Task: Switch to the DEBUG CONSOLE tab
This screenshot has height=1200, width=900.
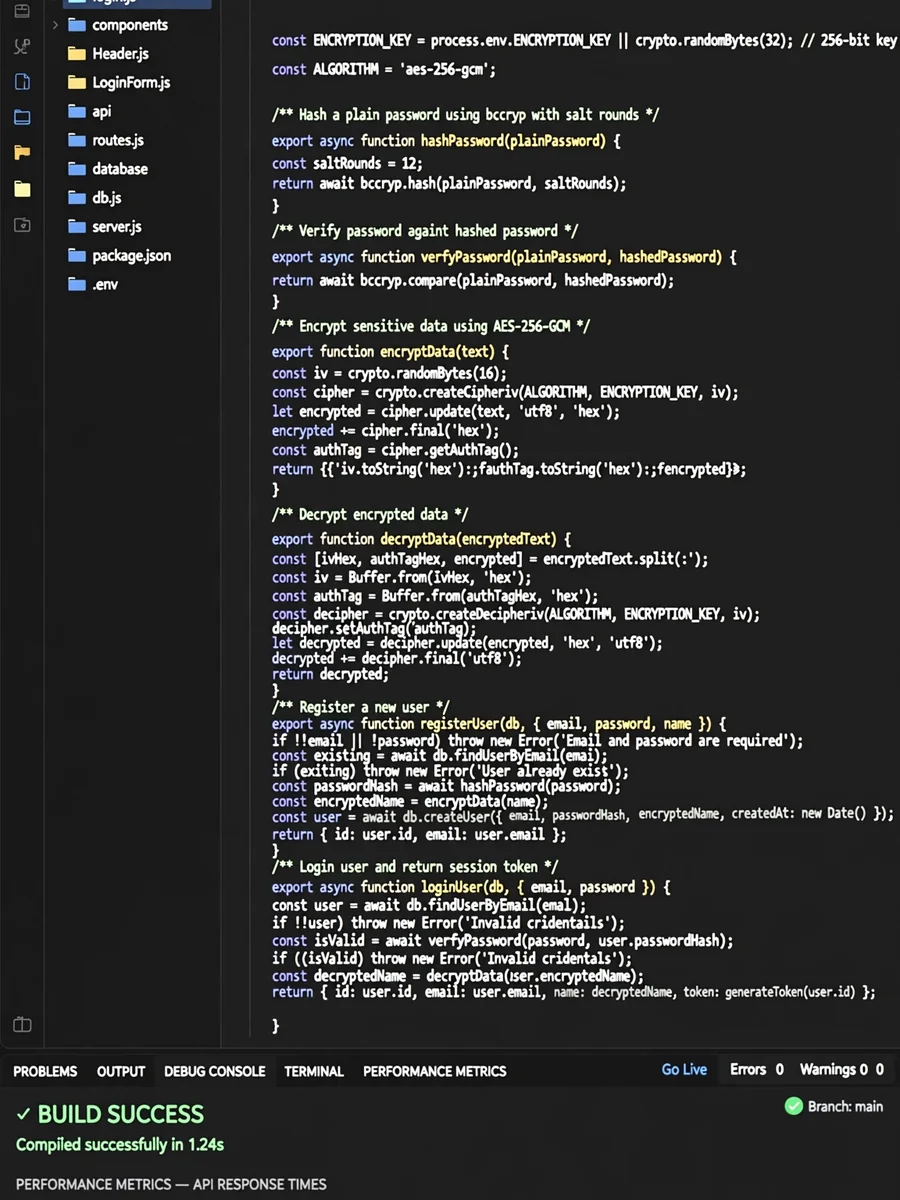Action: pyautogui.click(x=215, y=1071)
